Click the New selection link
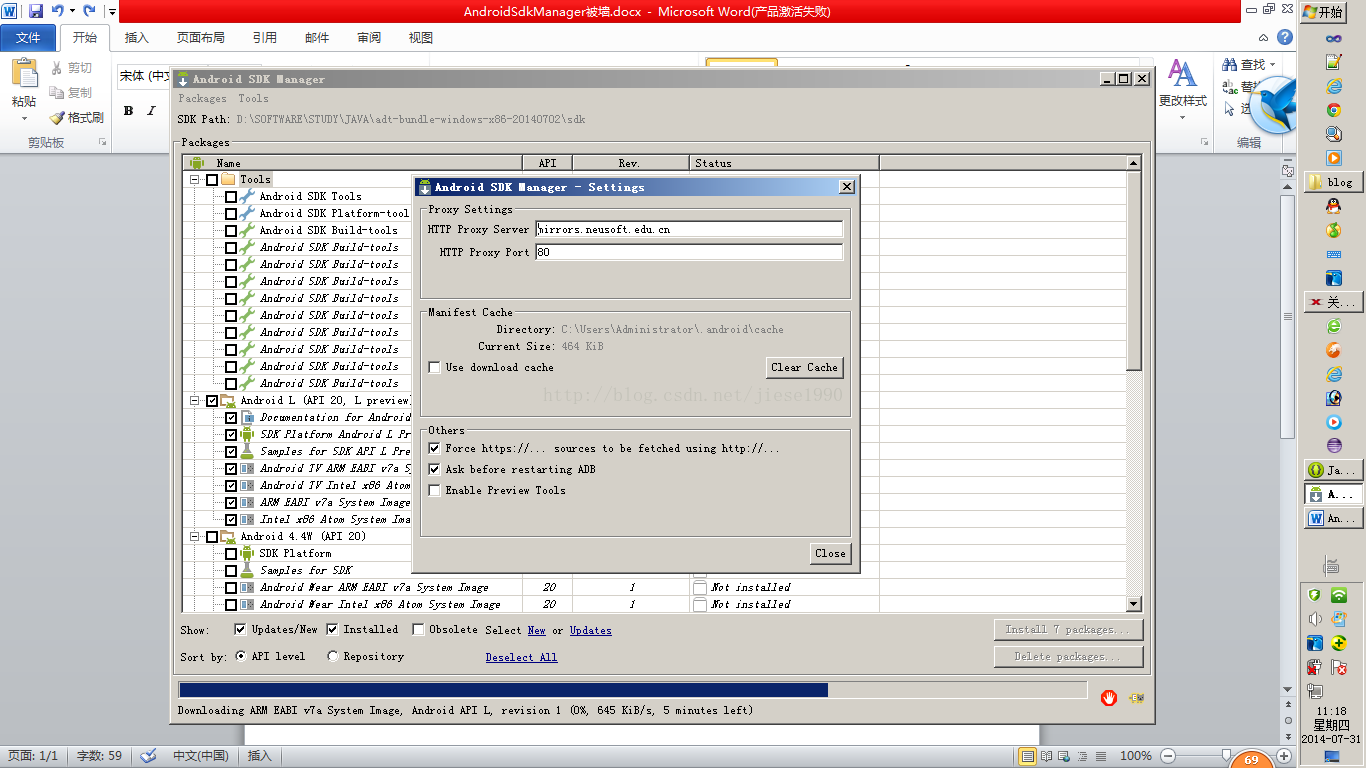 537,631
